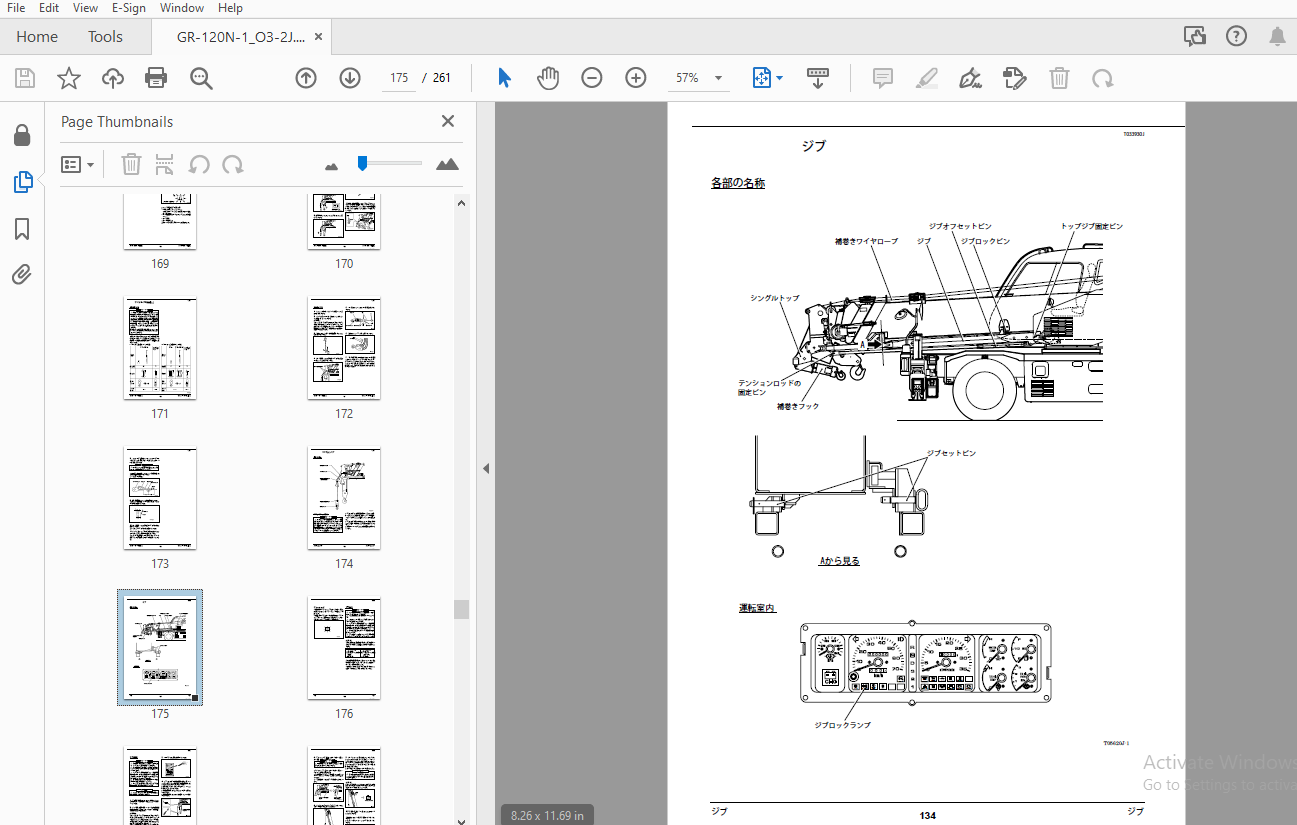Add a comment with the speech bubble icon
1297x825 pixels.
(x=883, y=78)
